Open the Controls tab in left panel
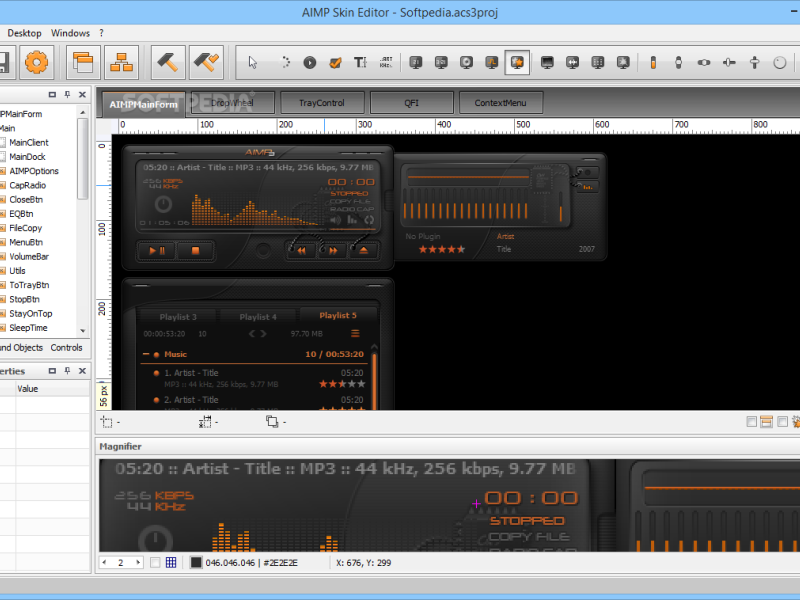This screenshot has height=600, width=800. 66,347
